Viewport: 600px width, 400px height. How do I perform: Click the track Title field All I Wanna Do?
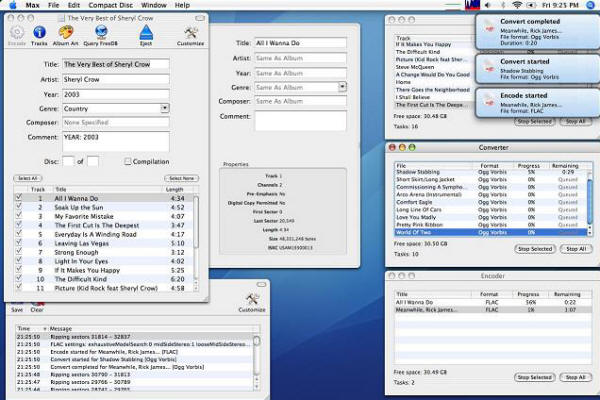pos(301,43)
